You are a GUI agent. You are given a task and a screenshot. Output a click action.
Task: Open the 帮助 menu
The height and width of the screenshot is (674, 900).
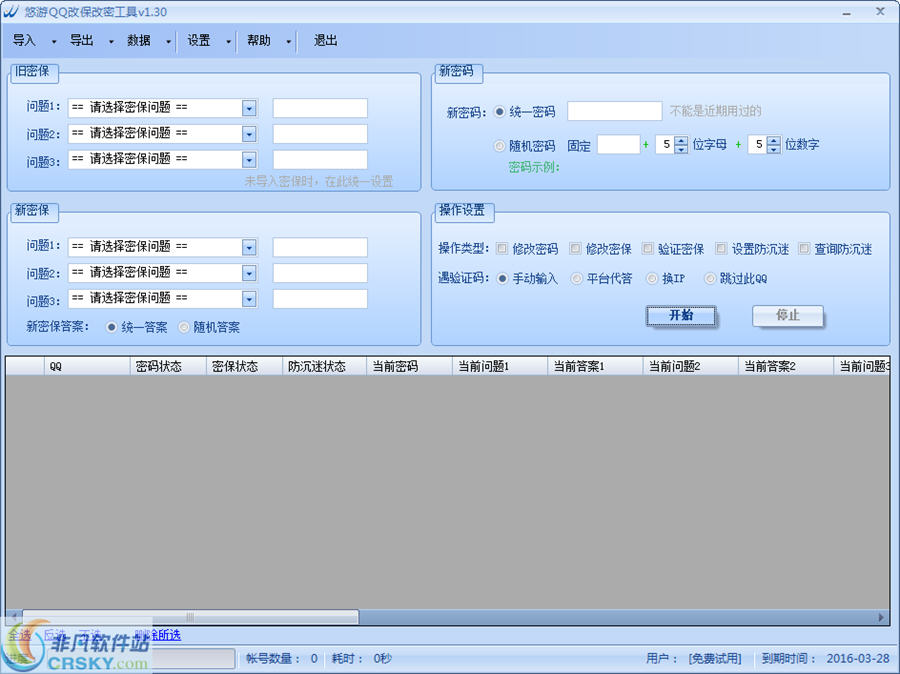tap(259, 41)
